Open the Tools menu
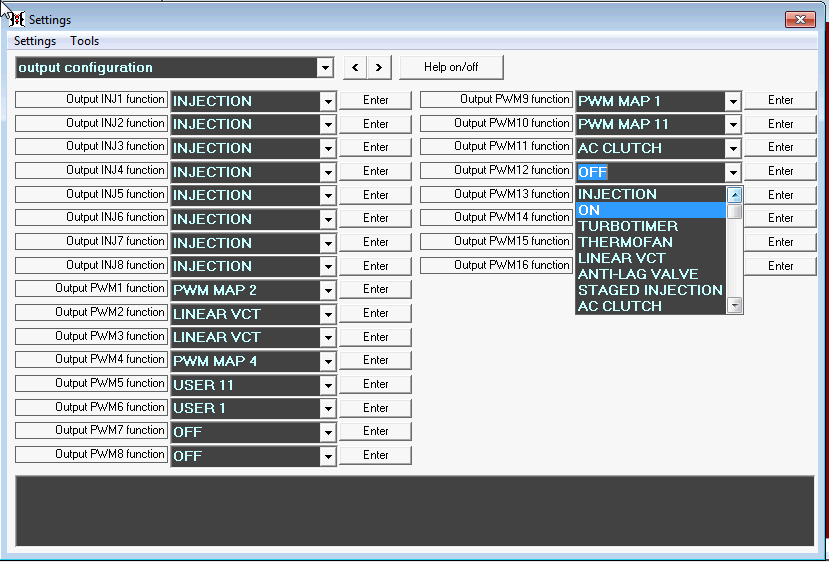This screenshot has width=829, height=562. (x=84, y=41)
